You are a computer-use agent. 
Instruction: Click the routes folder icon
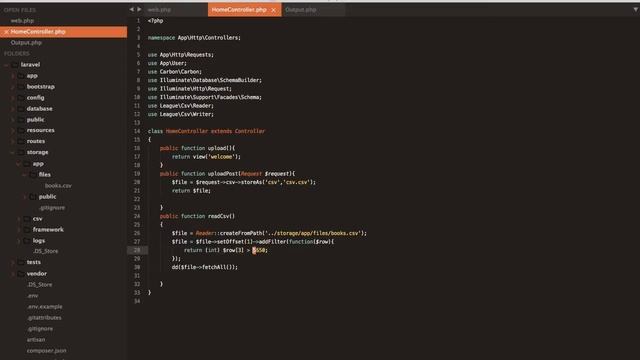tap(21, 141)
